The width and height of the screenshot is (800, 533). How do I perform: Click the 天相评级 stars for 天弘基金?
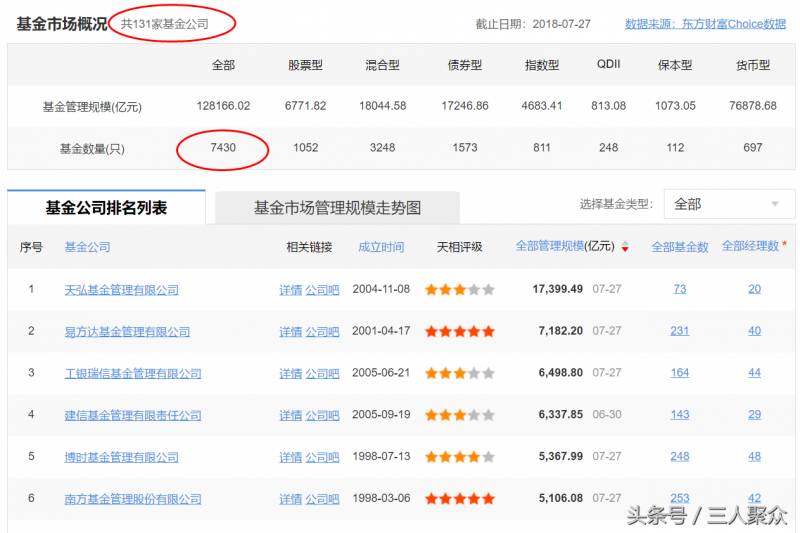pyautogui.click(x=460, y=290)
